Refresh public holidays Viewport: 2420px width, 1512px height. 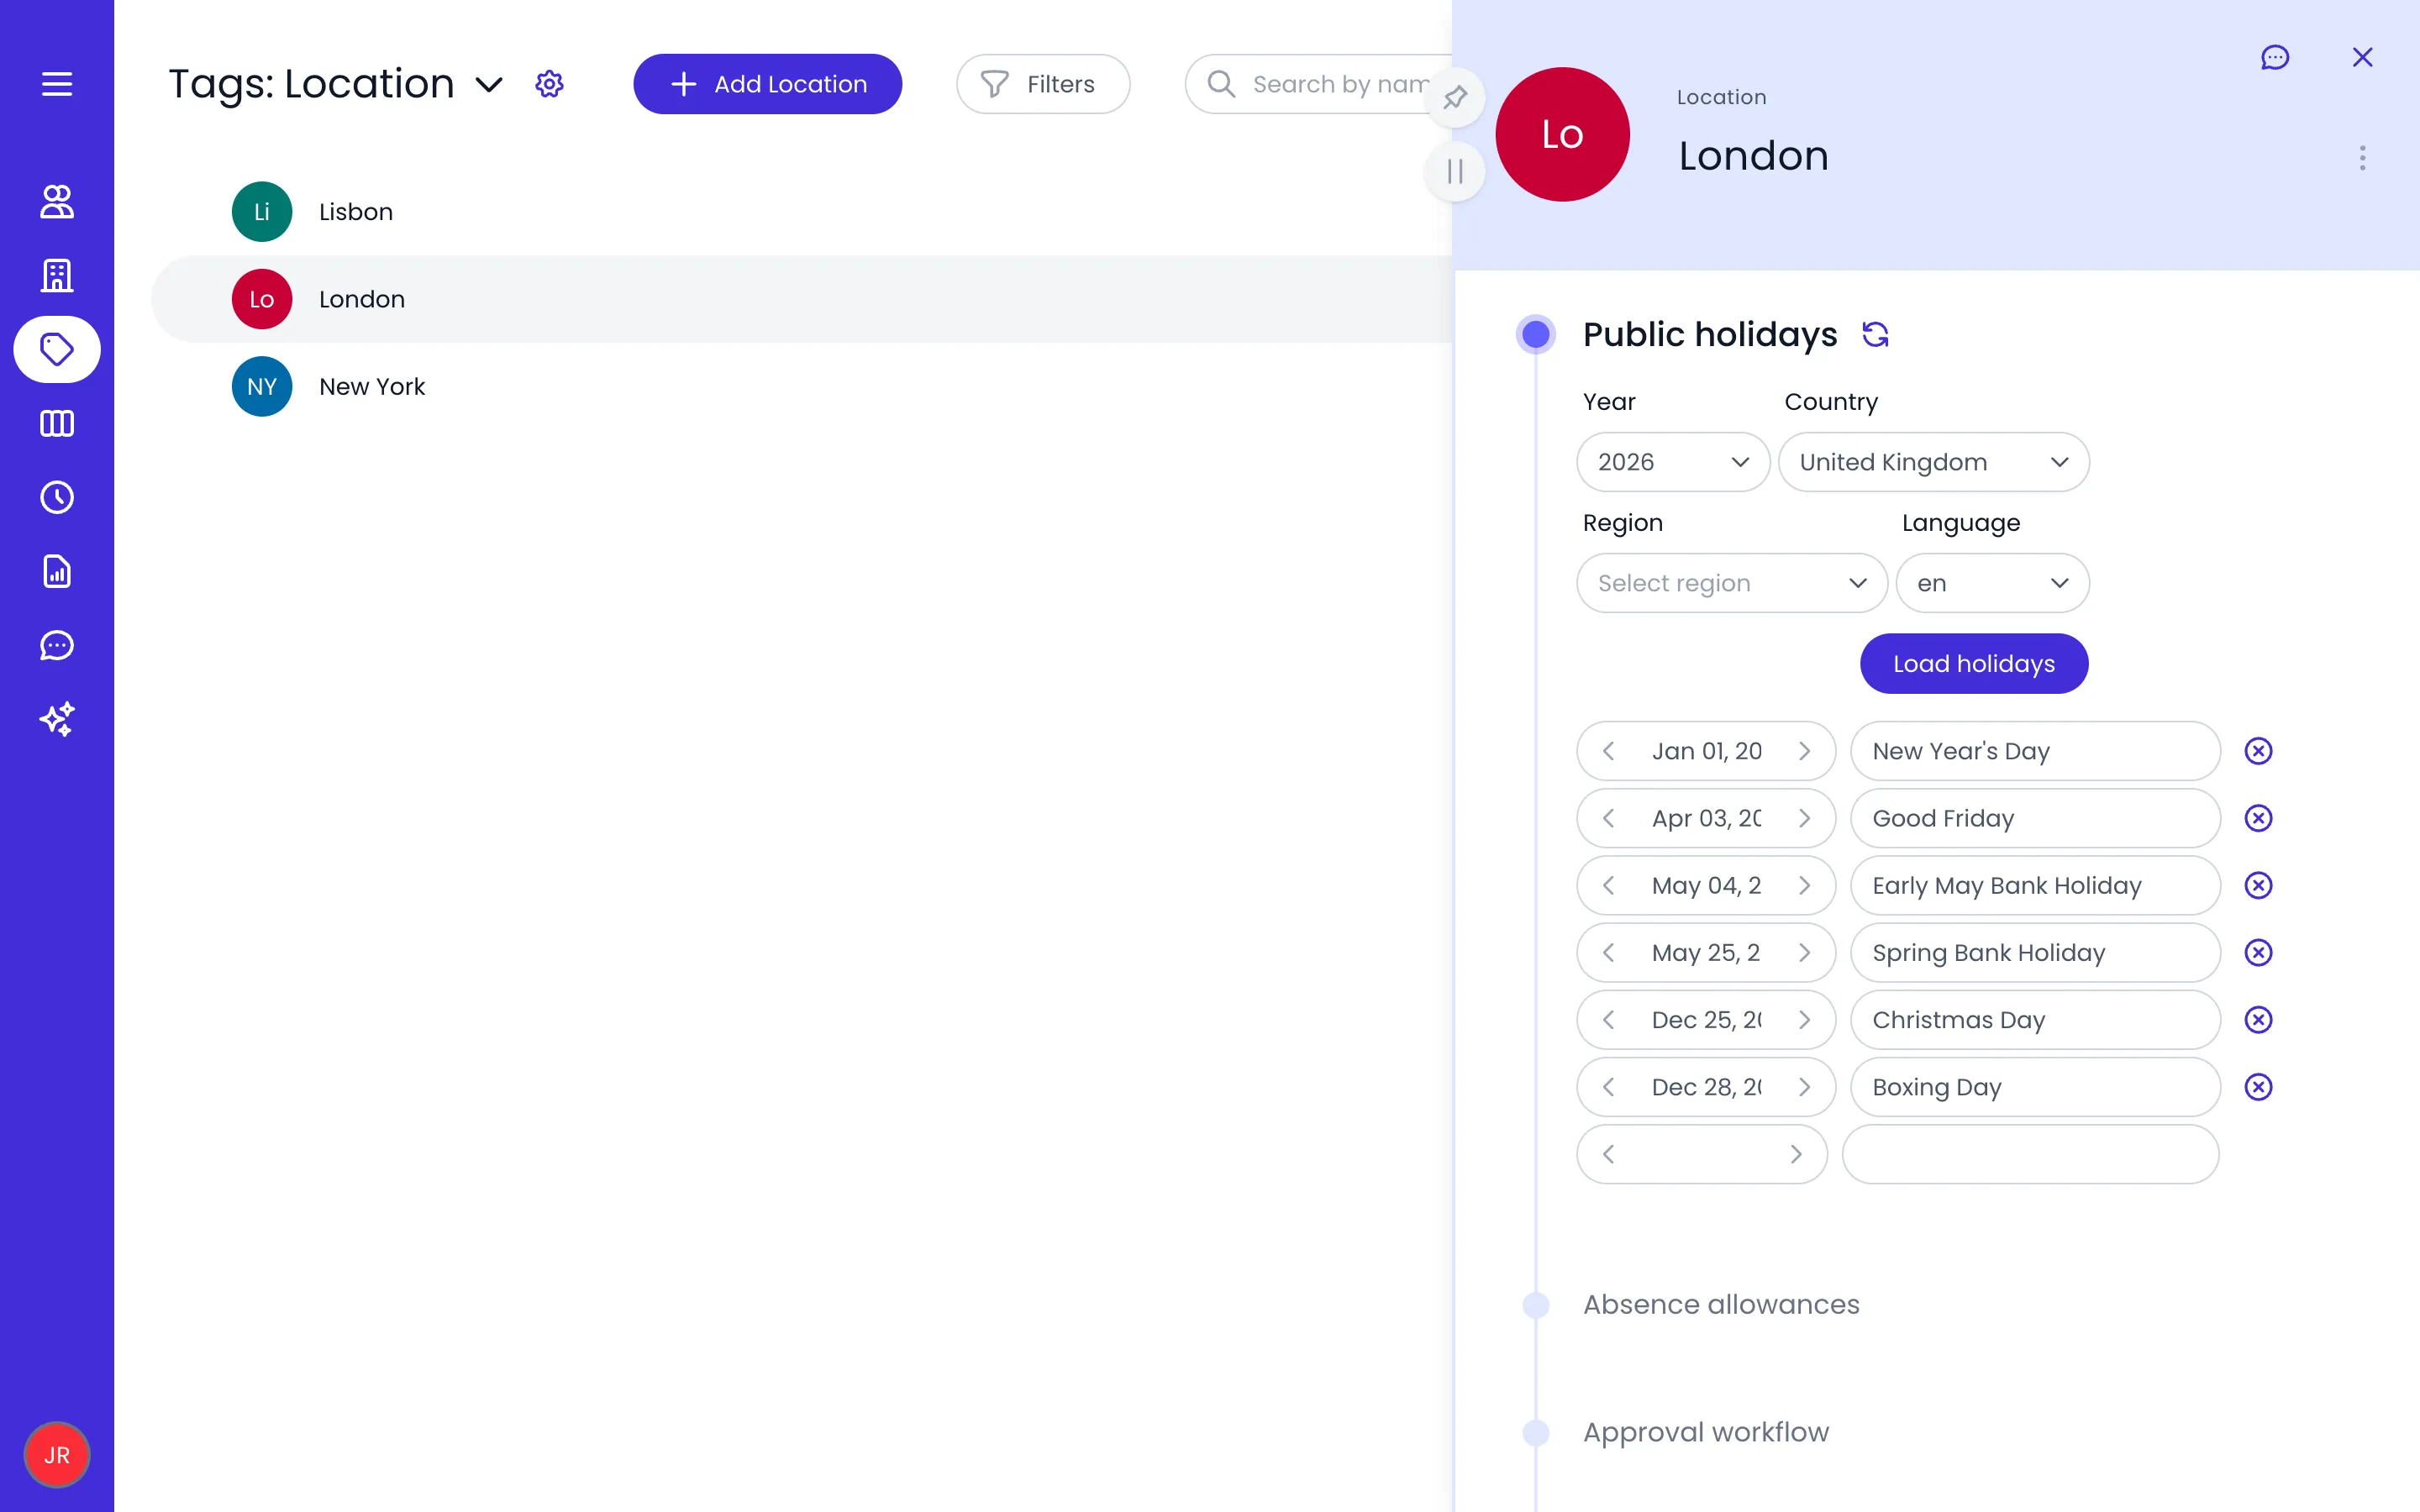pyautogui.click(x=1875, y=334)
